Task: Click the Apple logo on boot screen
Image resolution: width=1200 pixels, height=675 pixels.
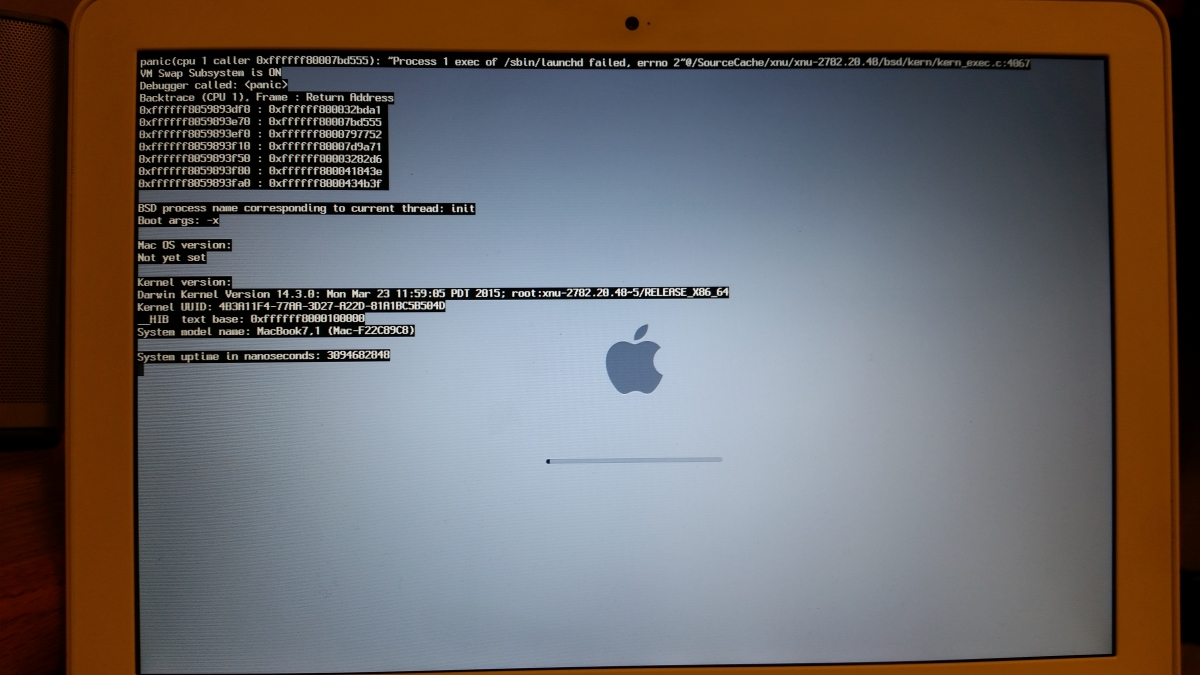Action: pyautogui.click(x=634, y=358)
